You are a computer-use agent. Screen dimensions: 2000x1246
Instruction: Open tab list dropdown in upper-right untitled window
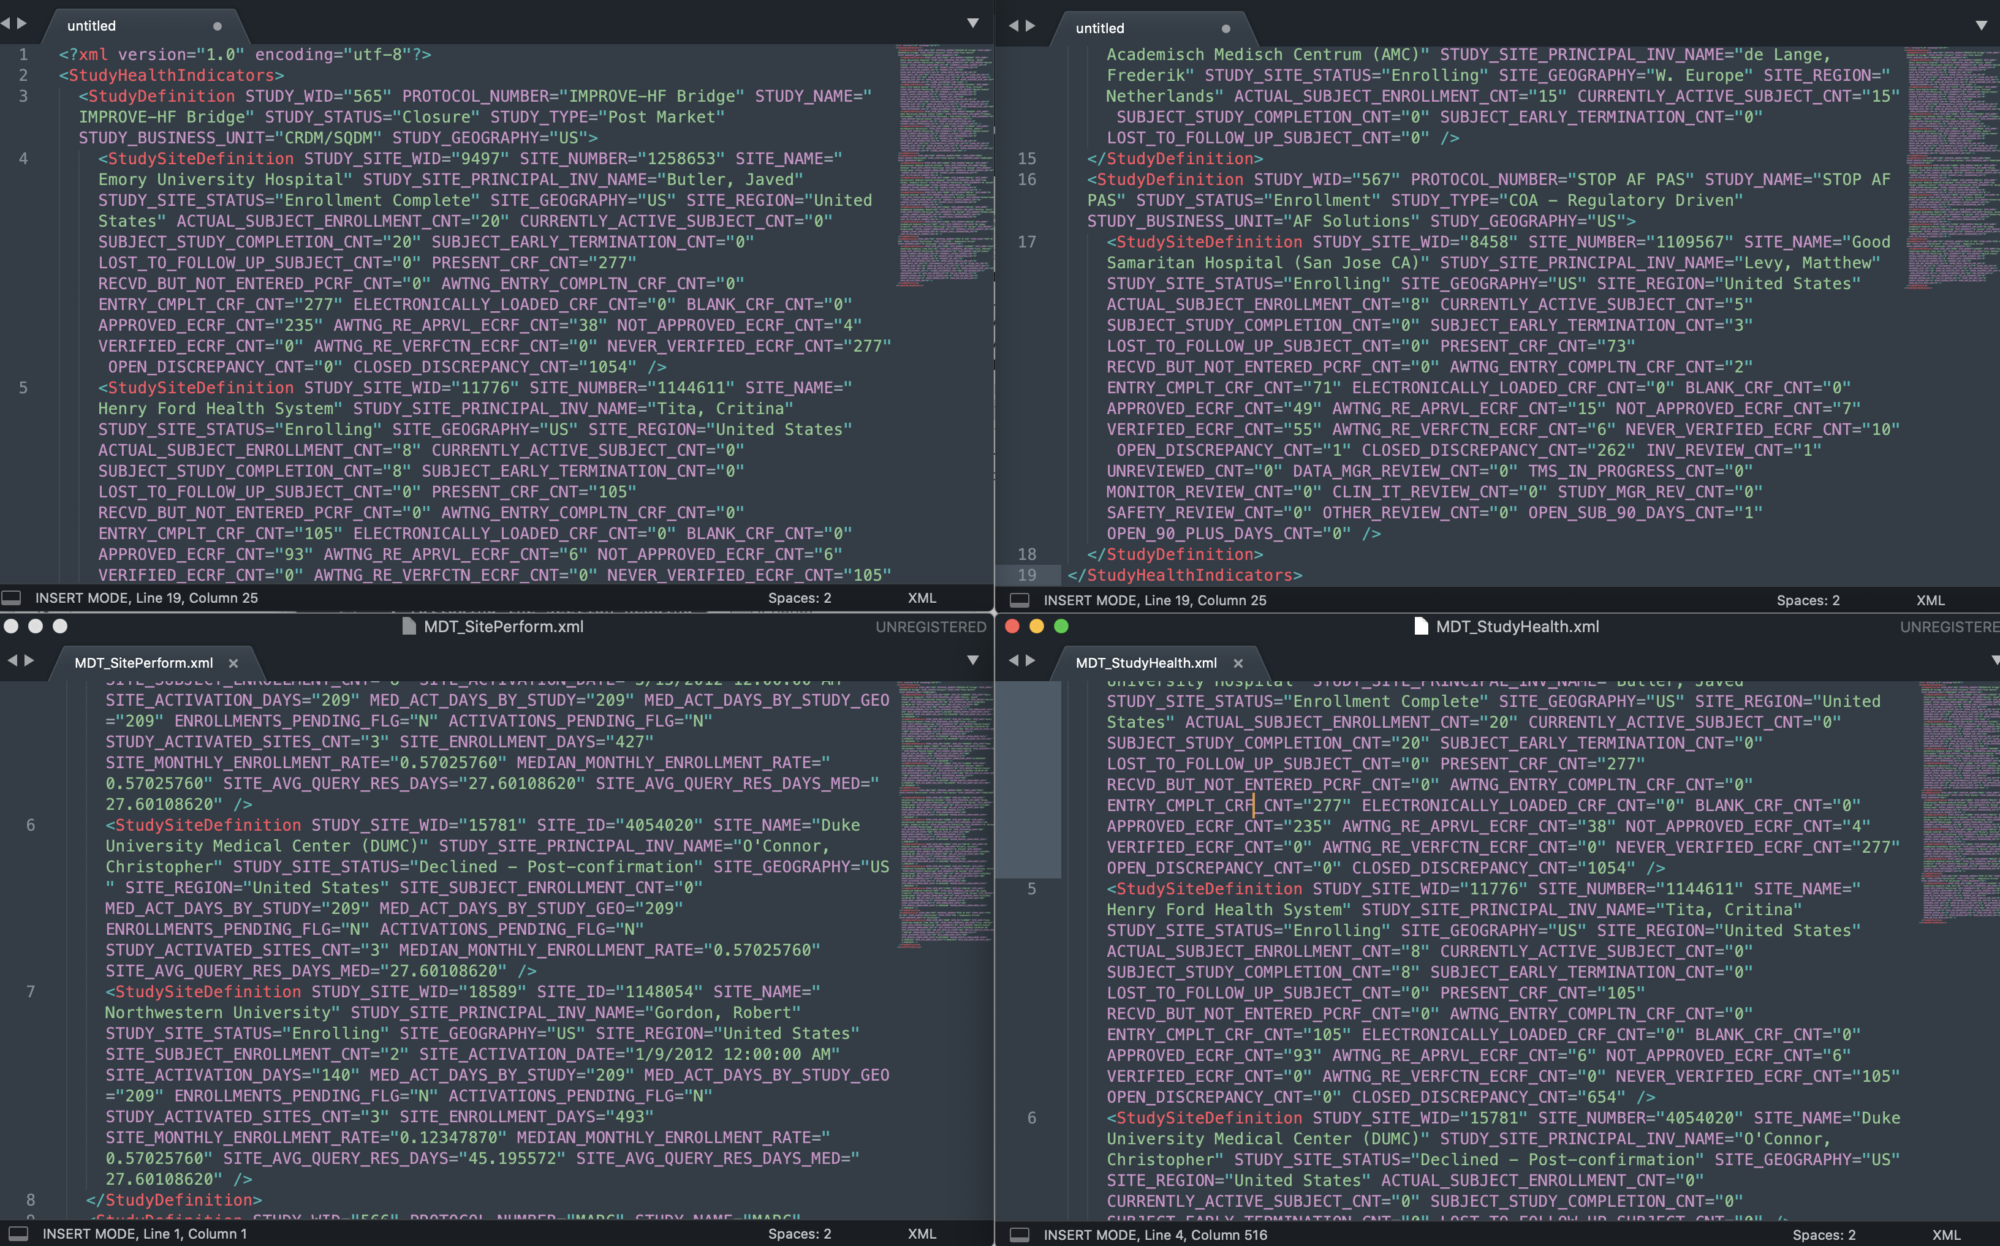(x=1982, y=26)
